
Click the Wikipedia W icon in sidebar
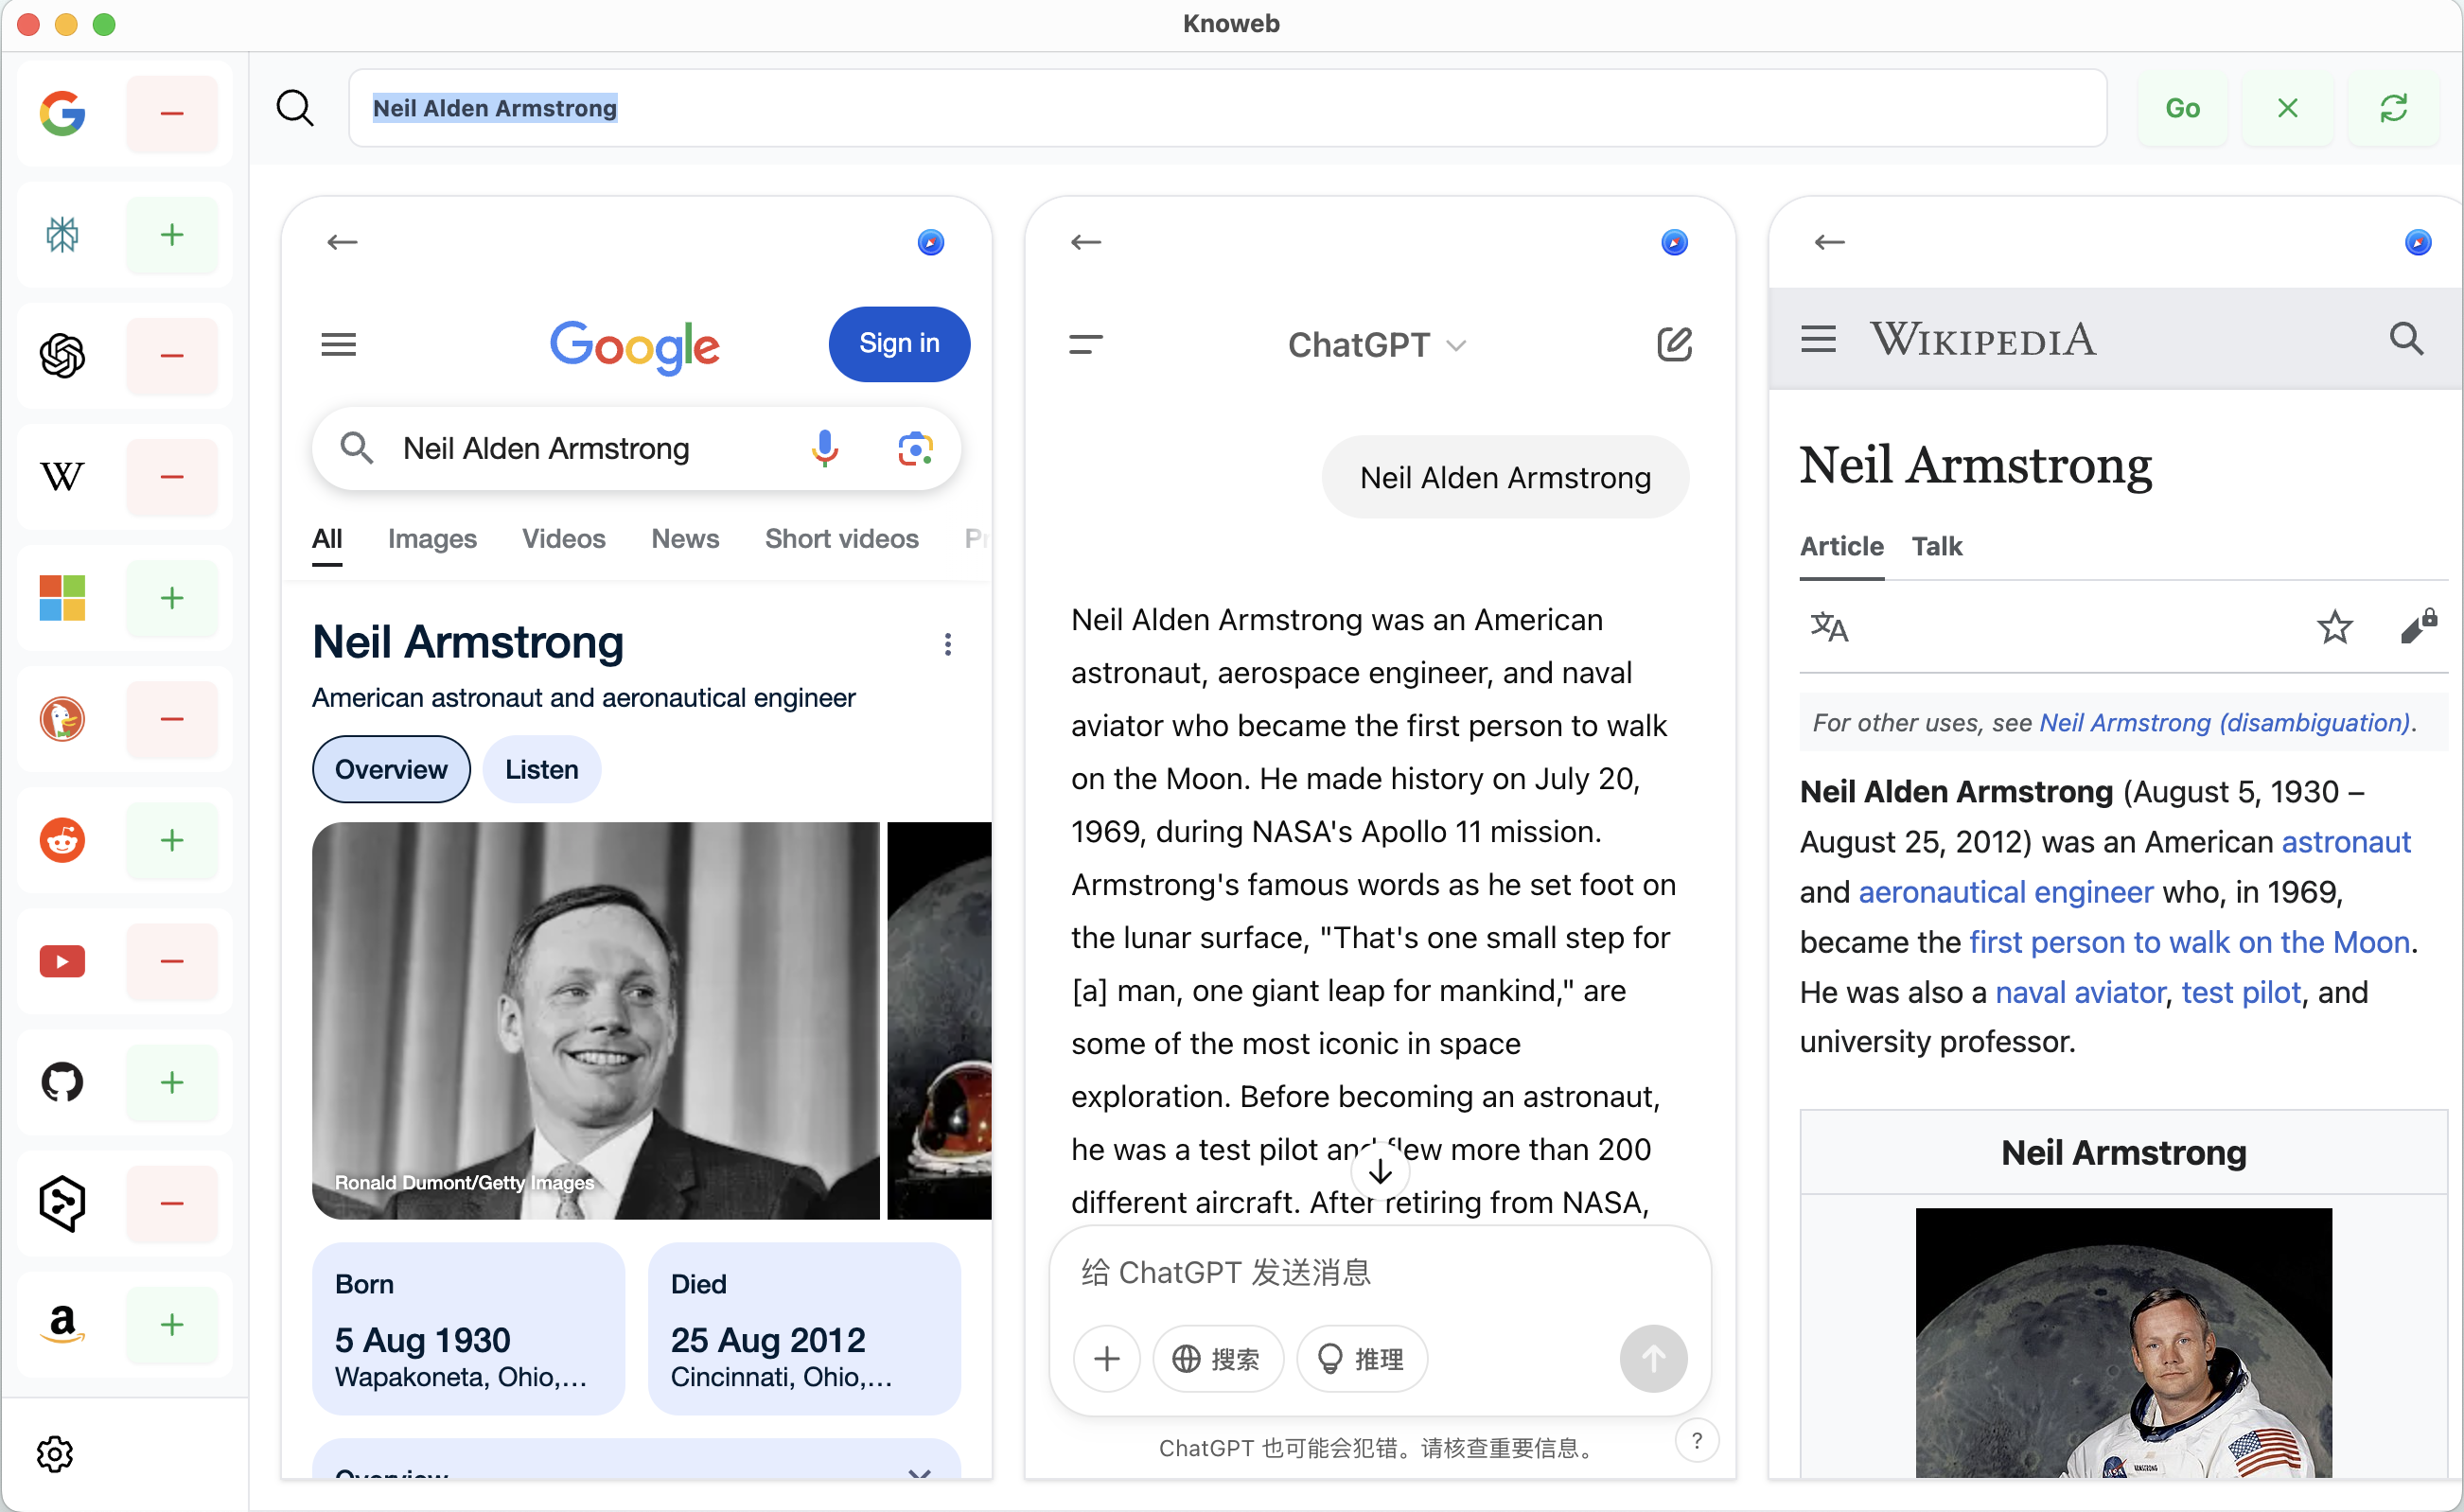(62, 477)
